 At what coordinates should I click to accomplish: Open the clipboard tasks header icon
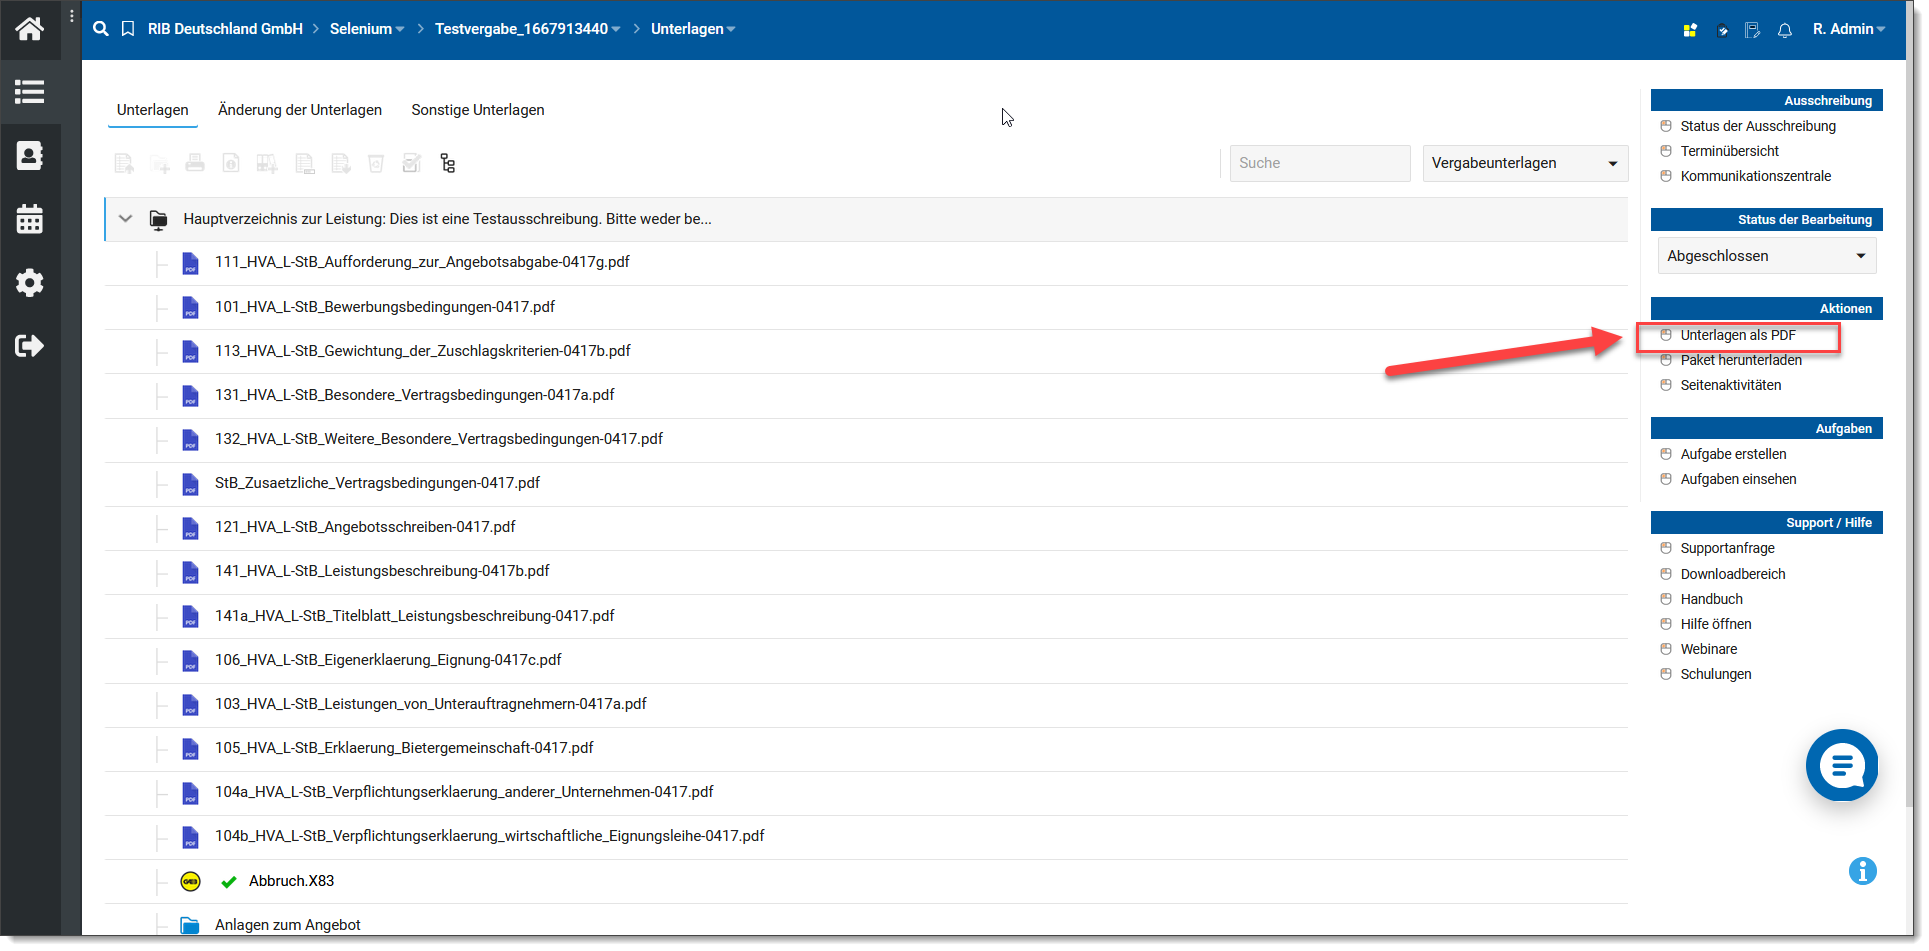1722,30
